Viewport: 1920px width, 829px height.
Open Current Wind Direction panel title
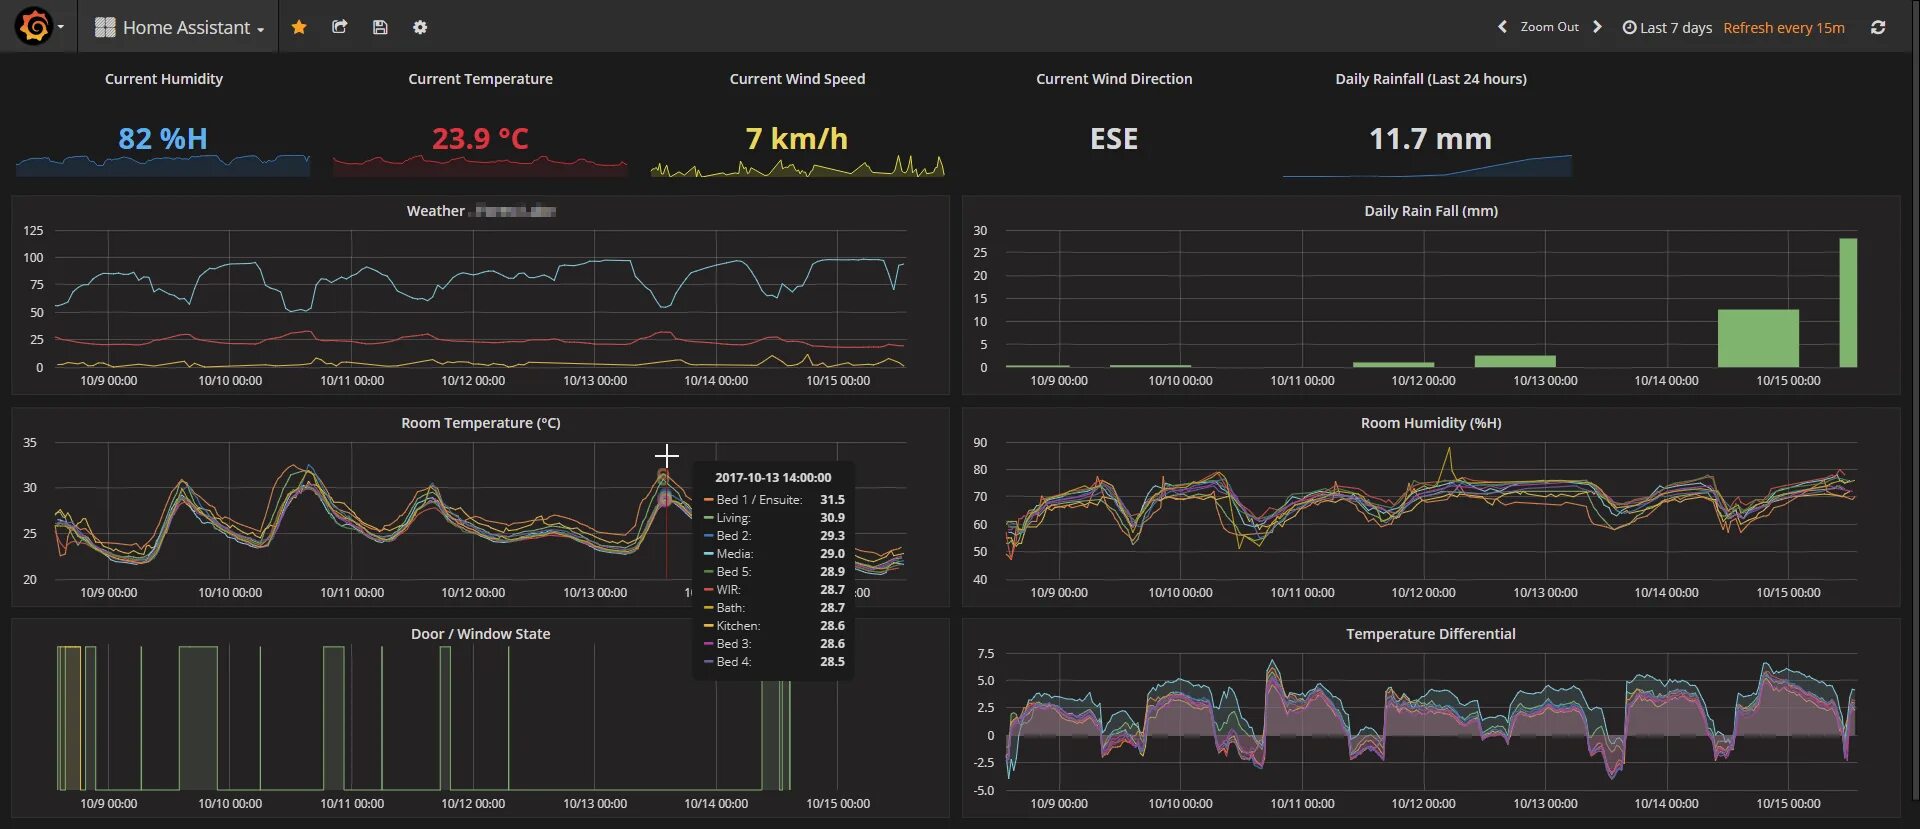[1114, 79]
